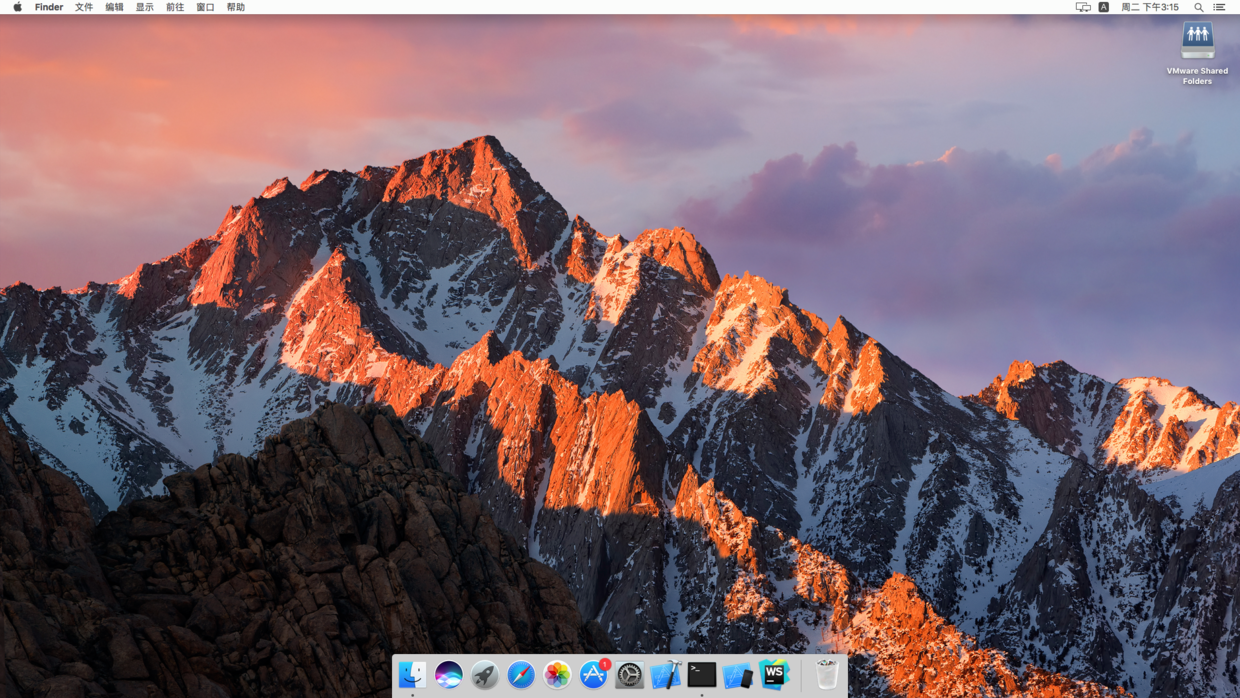
Task: Open the 文件 menu
Action: [x=84, y=7]
